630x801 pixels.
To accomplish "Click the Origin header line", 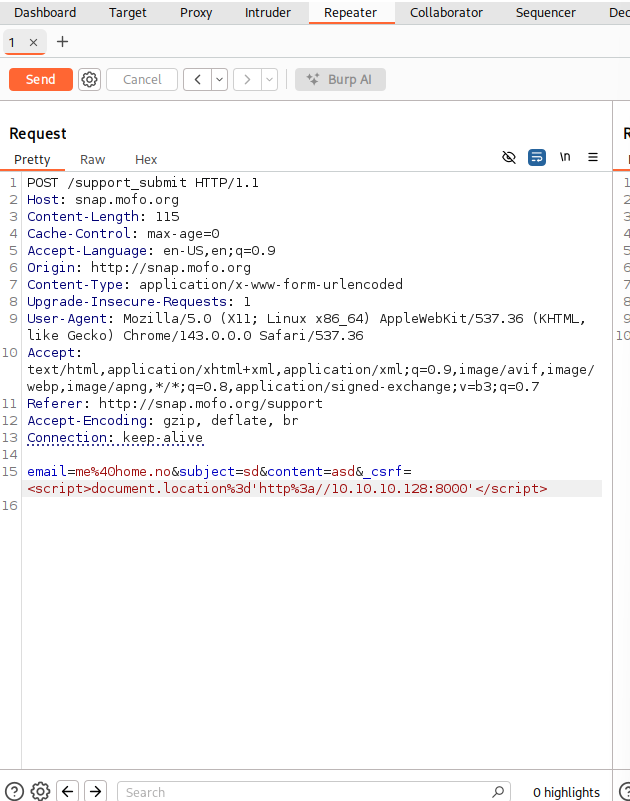I will coord(139,267).
